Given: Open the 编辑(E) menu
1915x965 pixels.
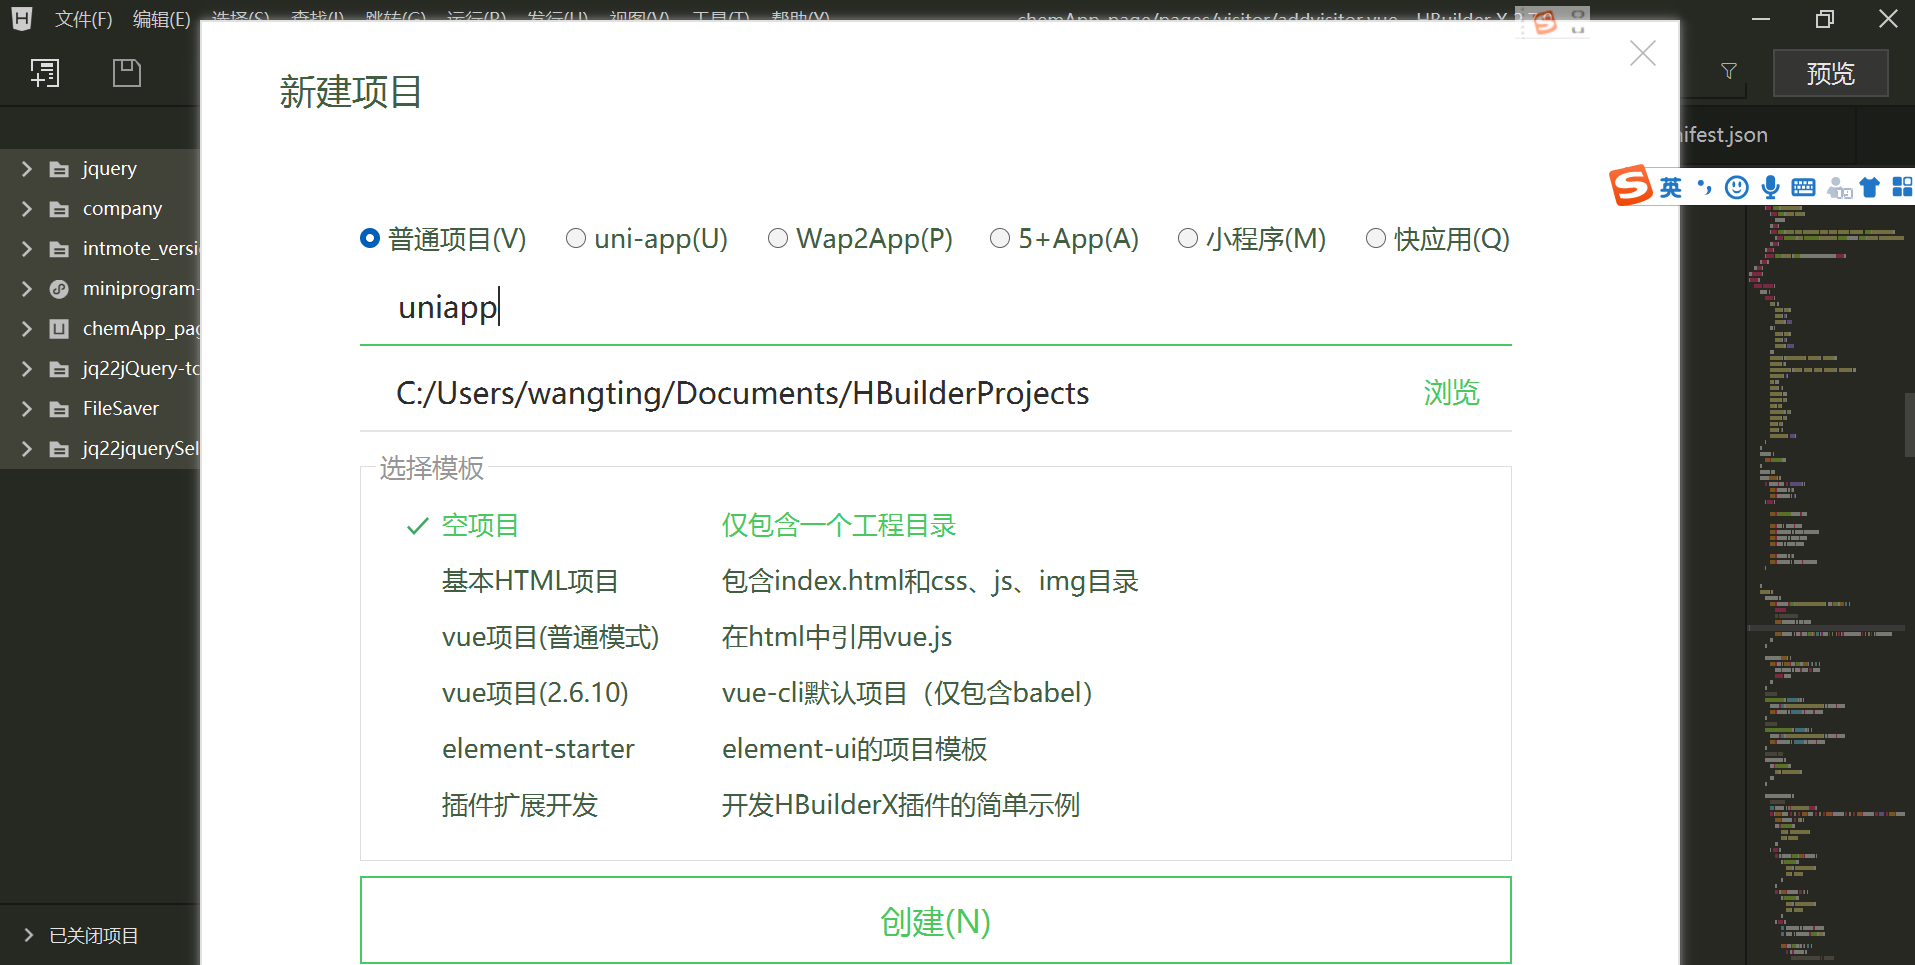Looking at the screenshot, I should pyautogui.click(x=162, y=19).
